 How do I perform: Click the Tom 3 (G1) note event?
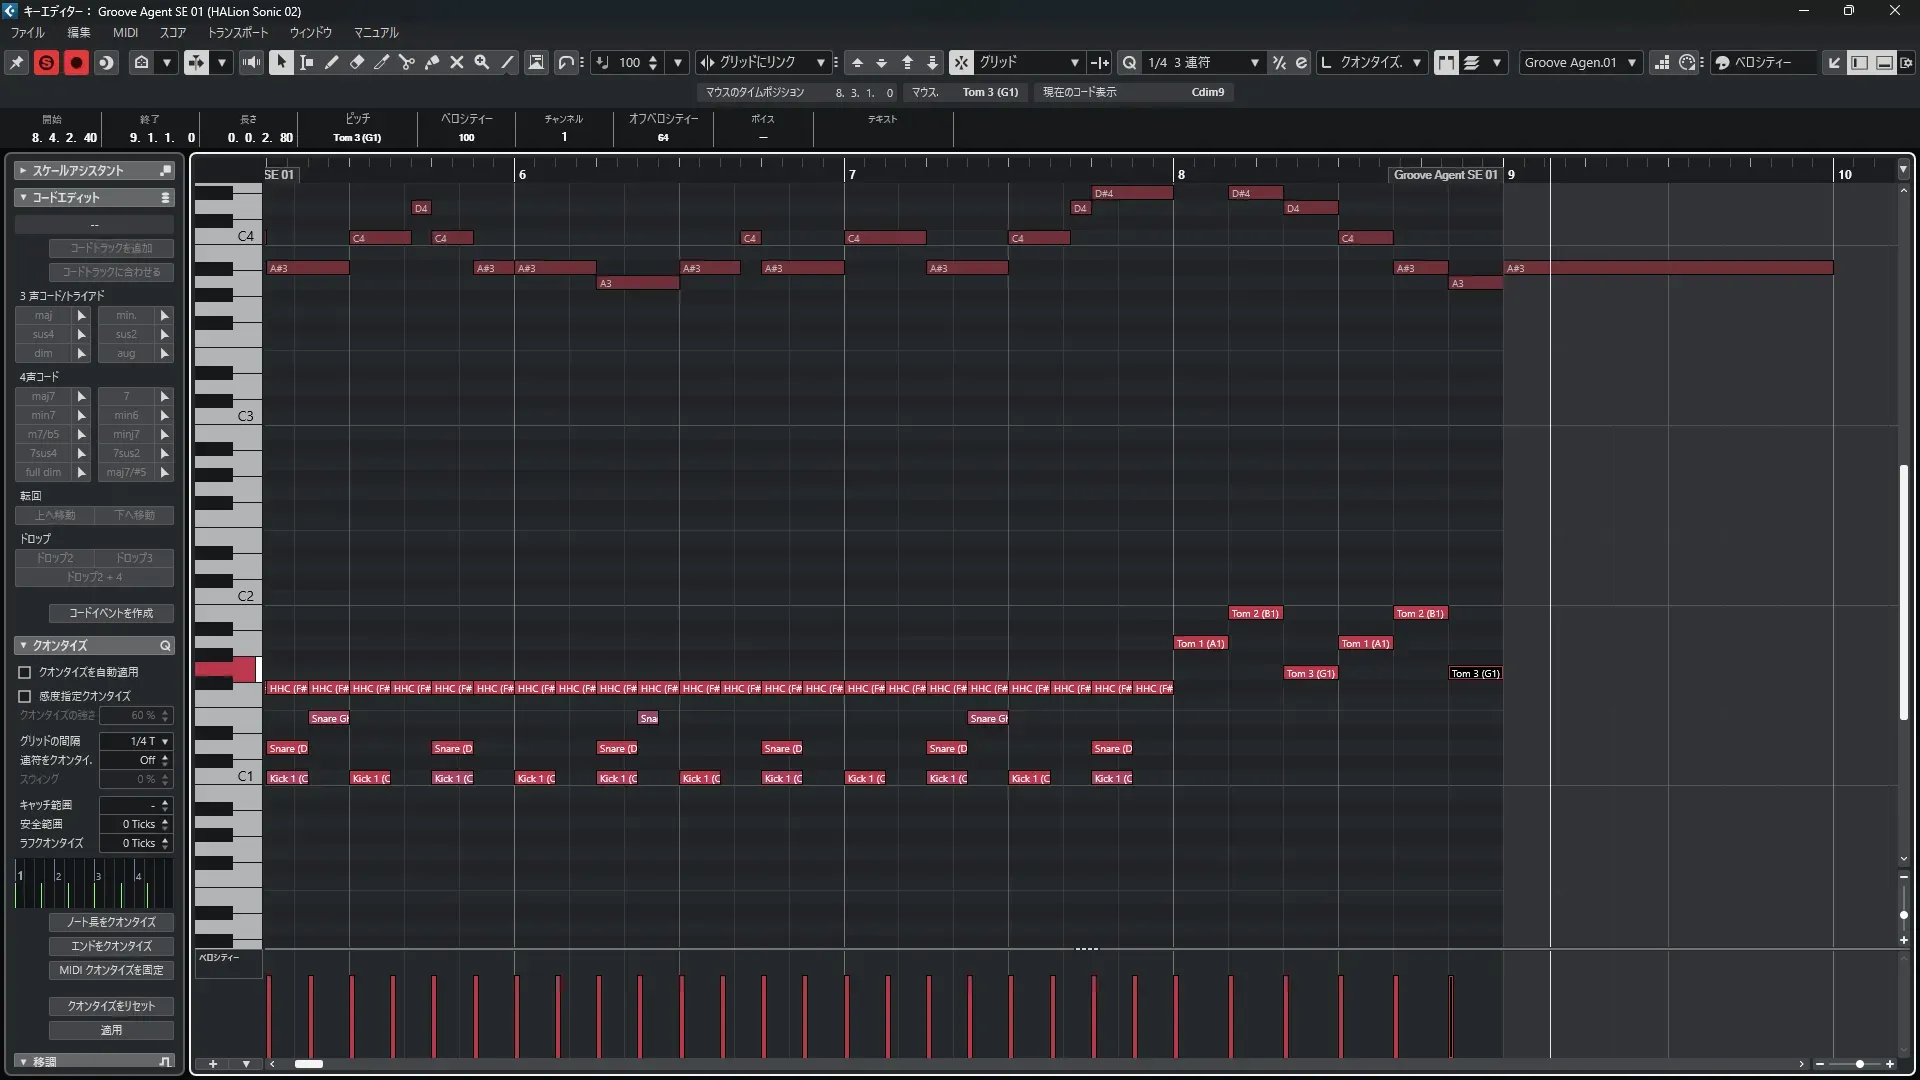1475,673
